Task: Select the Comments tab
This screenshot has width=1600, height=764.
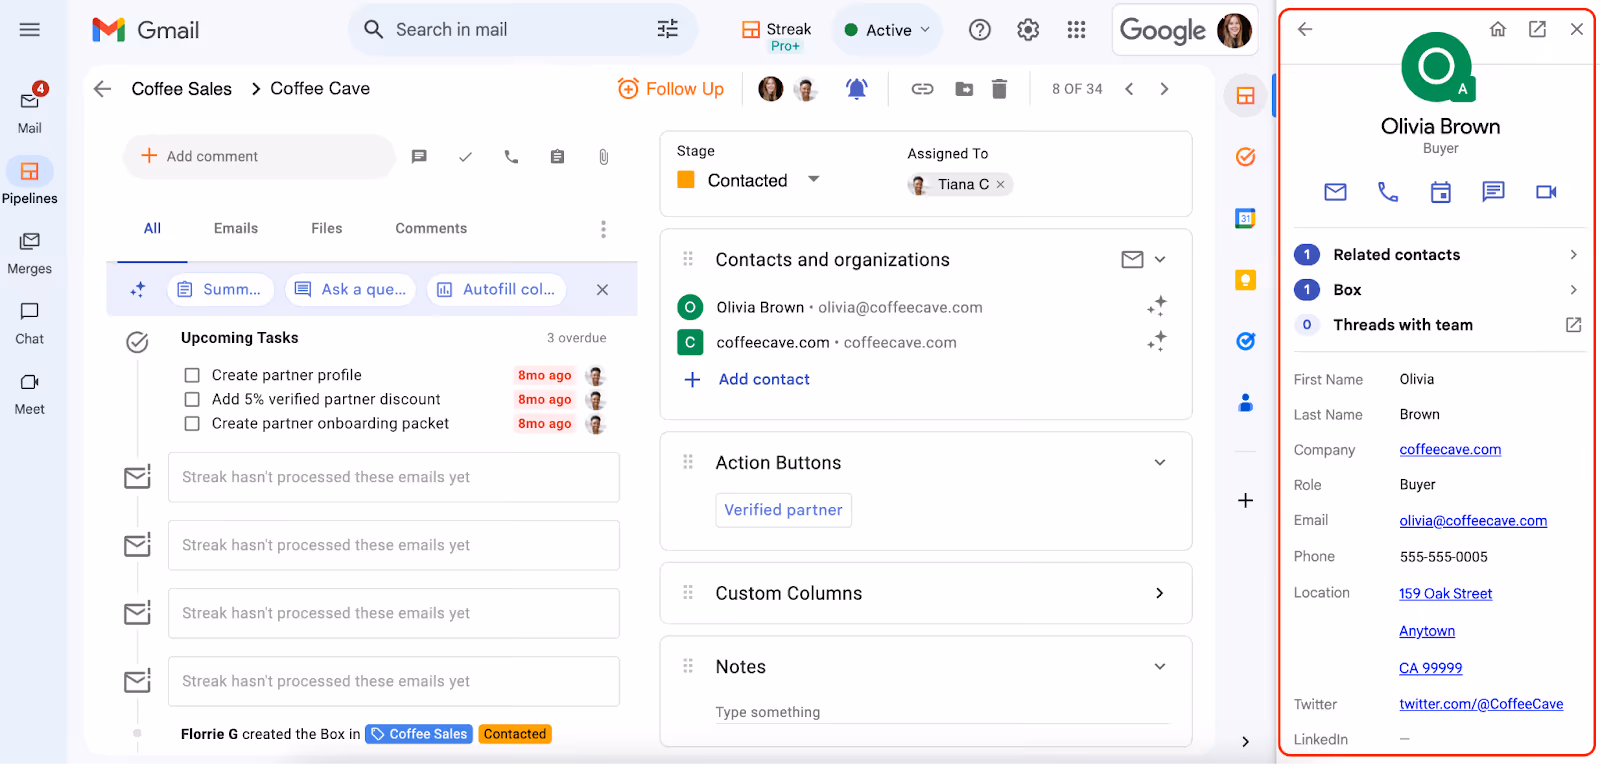Action: pos(431,229)
